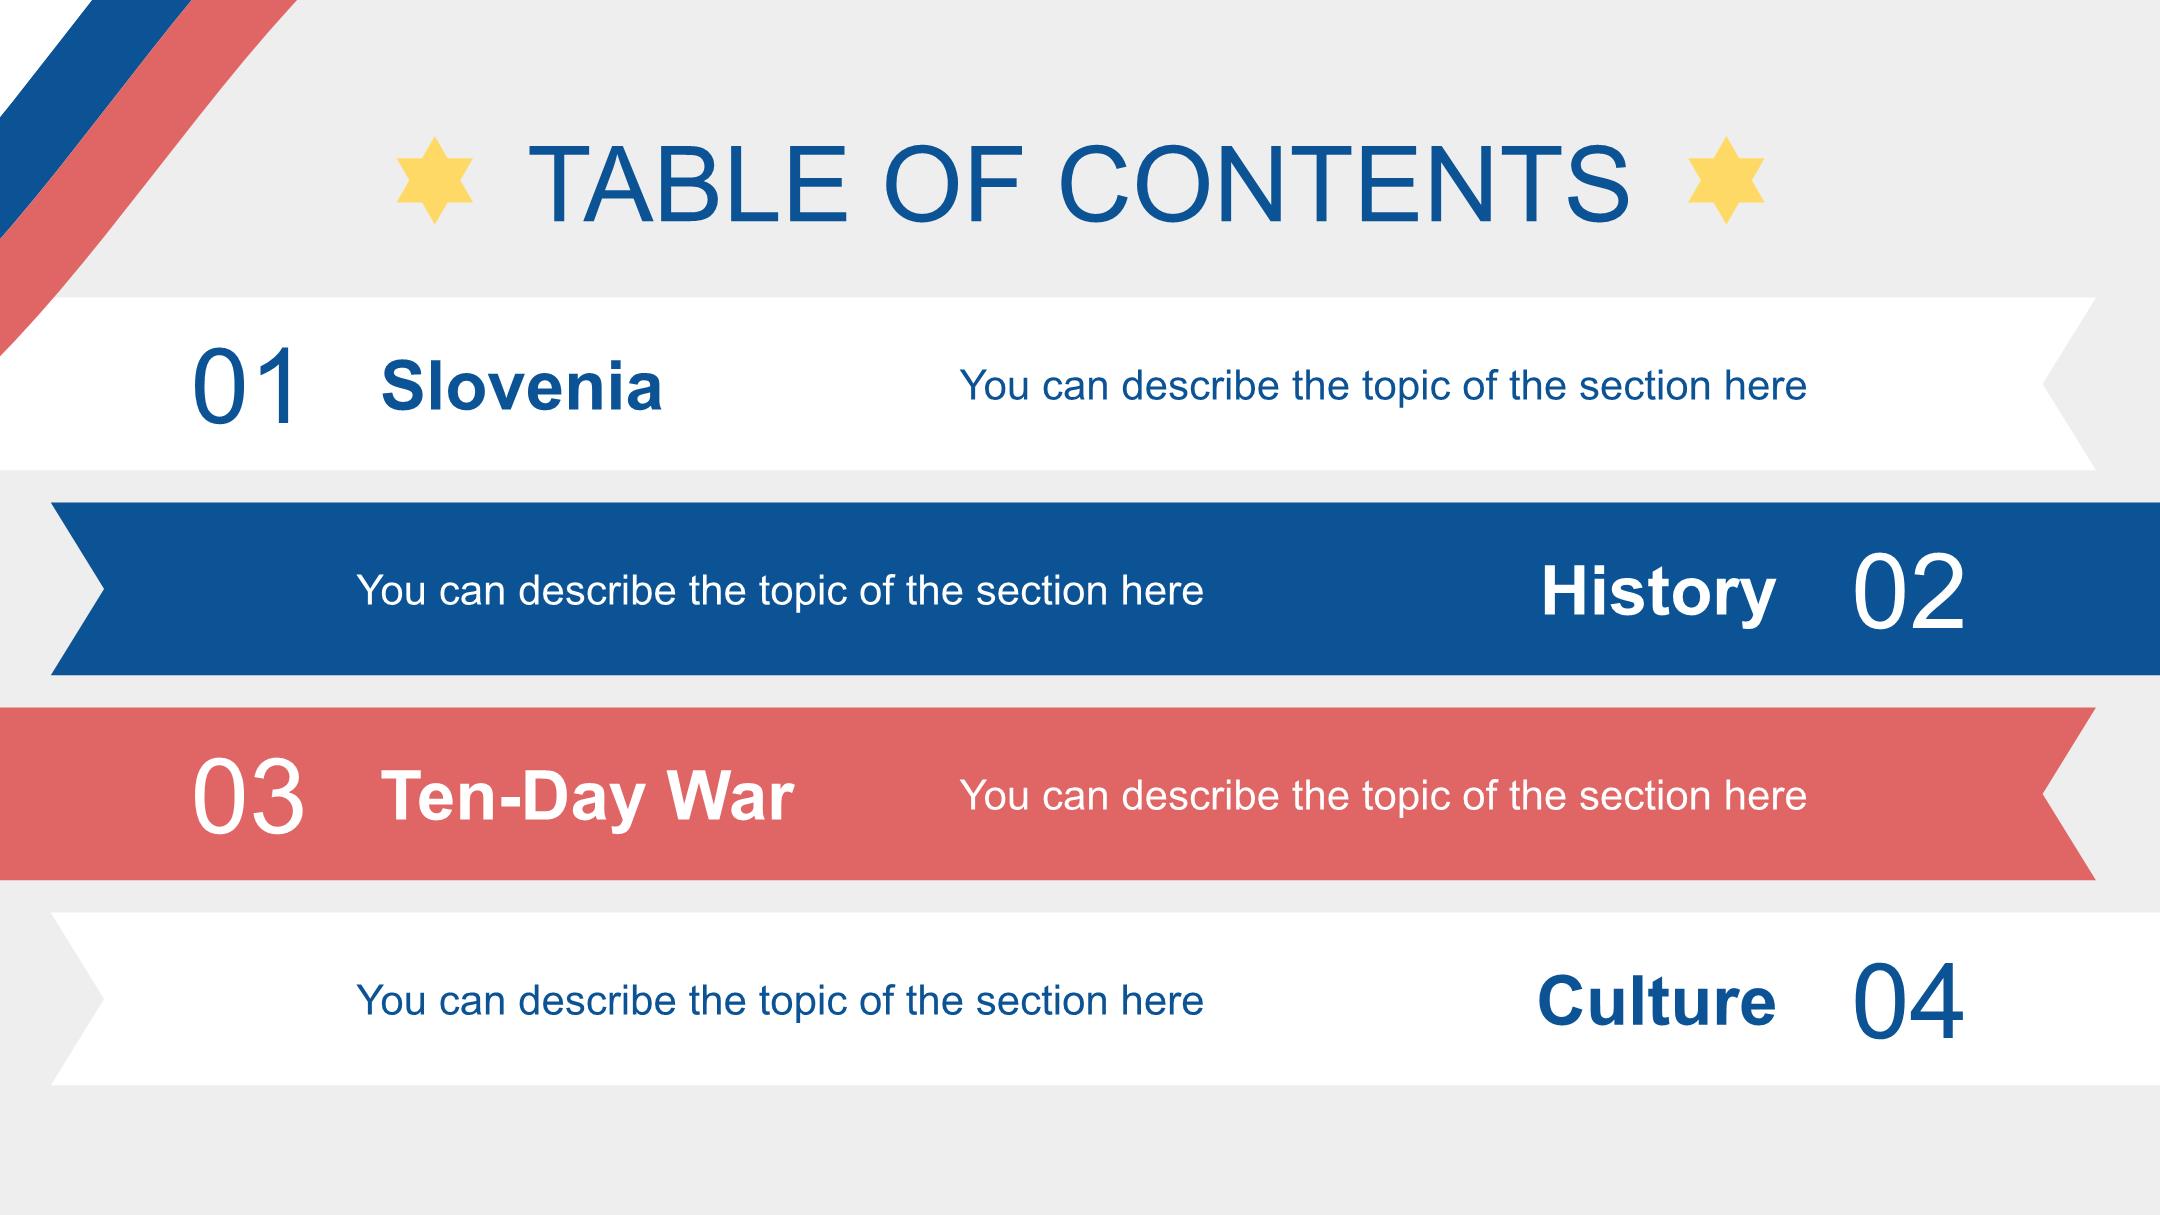Viewport: 2160px width, 1215px height.
Task: Open the History section title
Action: (x=1658, y=592)
